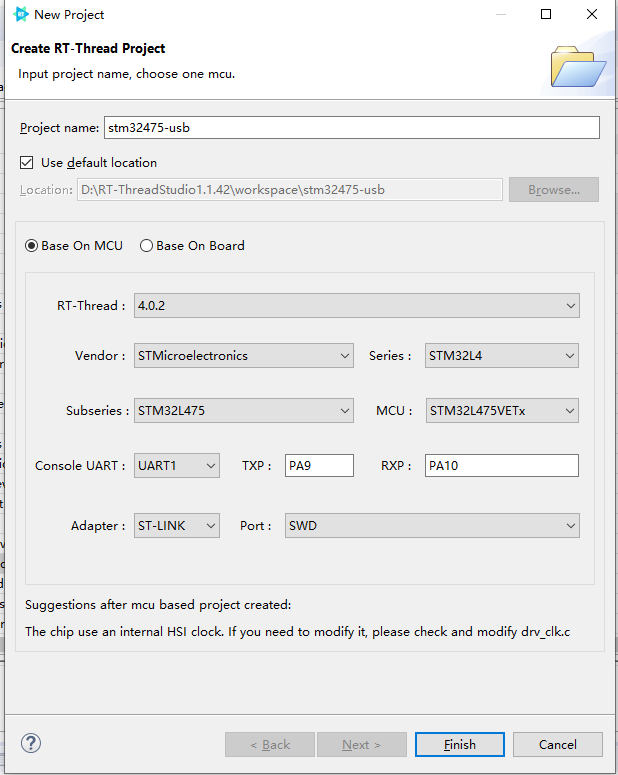The image size is (618, 775).
Task: Click the RXP pin field showing PA10
Action: pos(502,466)
